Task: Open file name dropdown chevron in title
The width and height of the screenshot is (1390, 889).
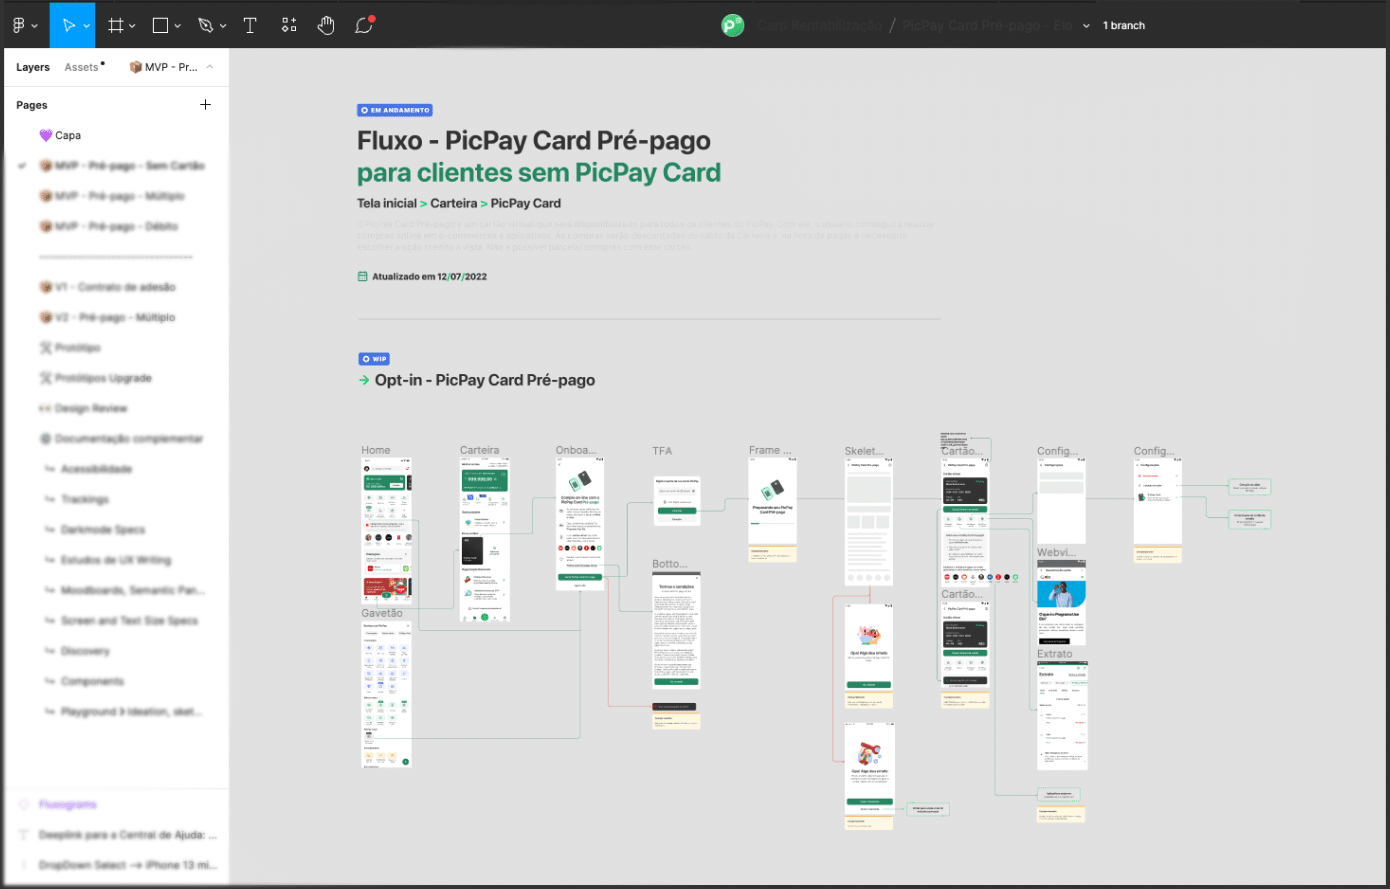Action: [x=1086, y=26]
